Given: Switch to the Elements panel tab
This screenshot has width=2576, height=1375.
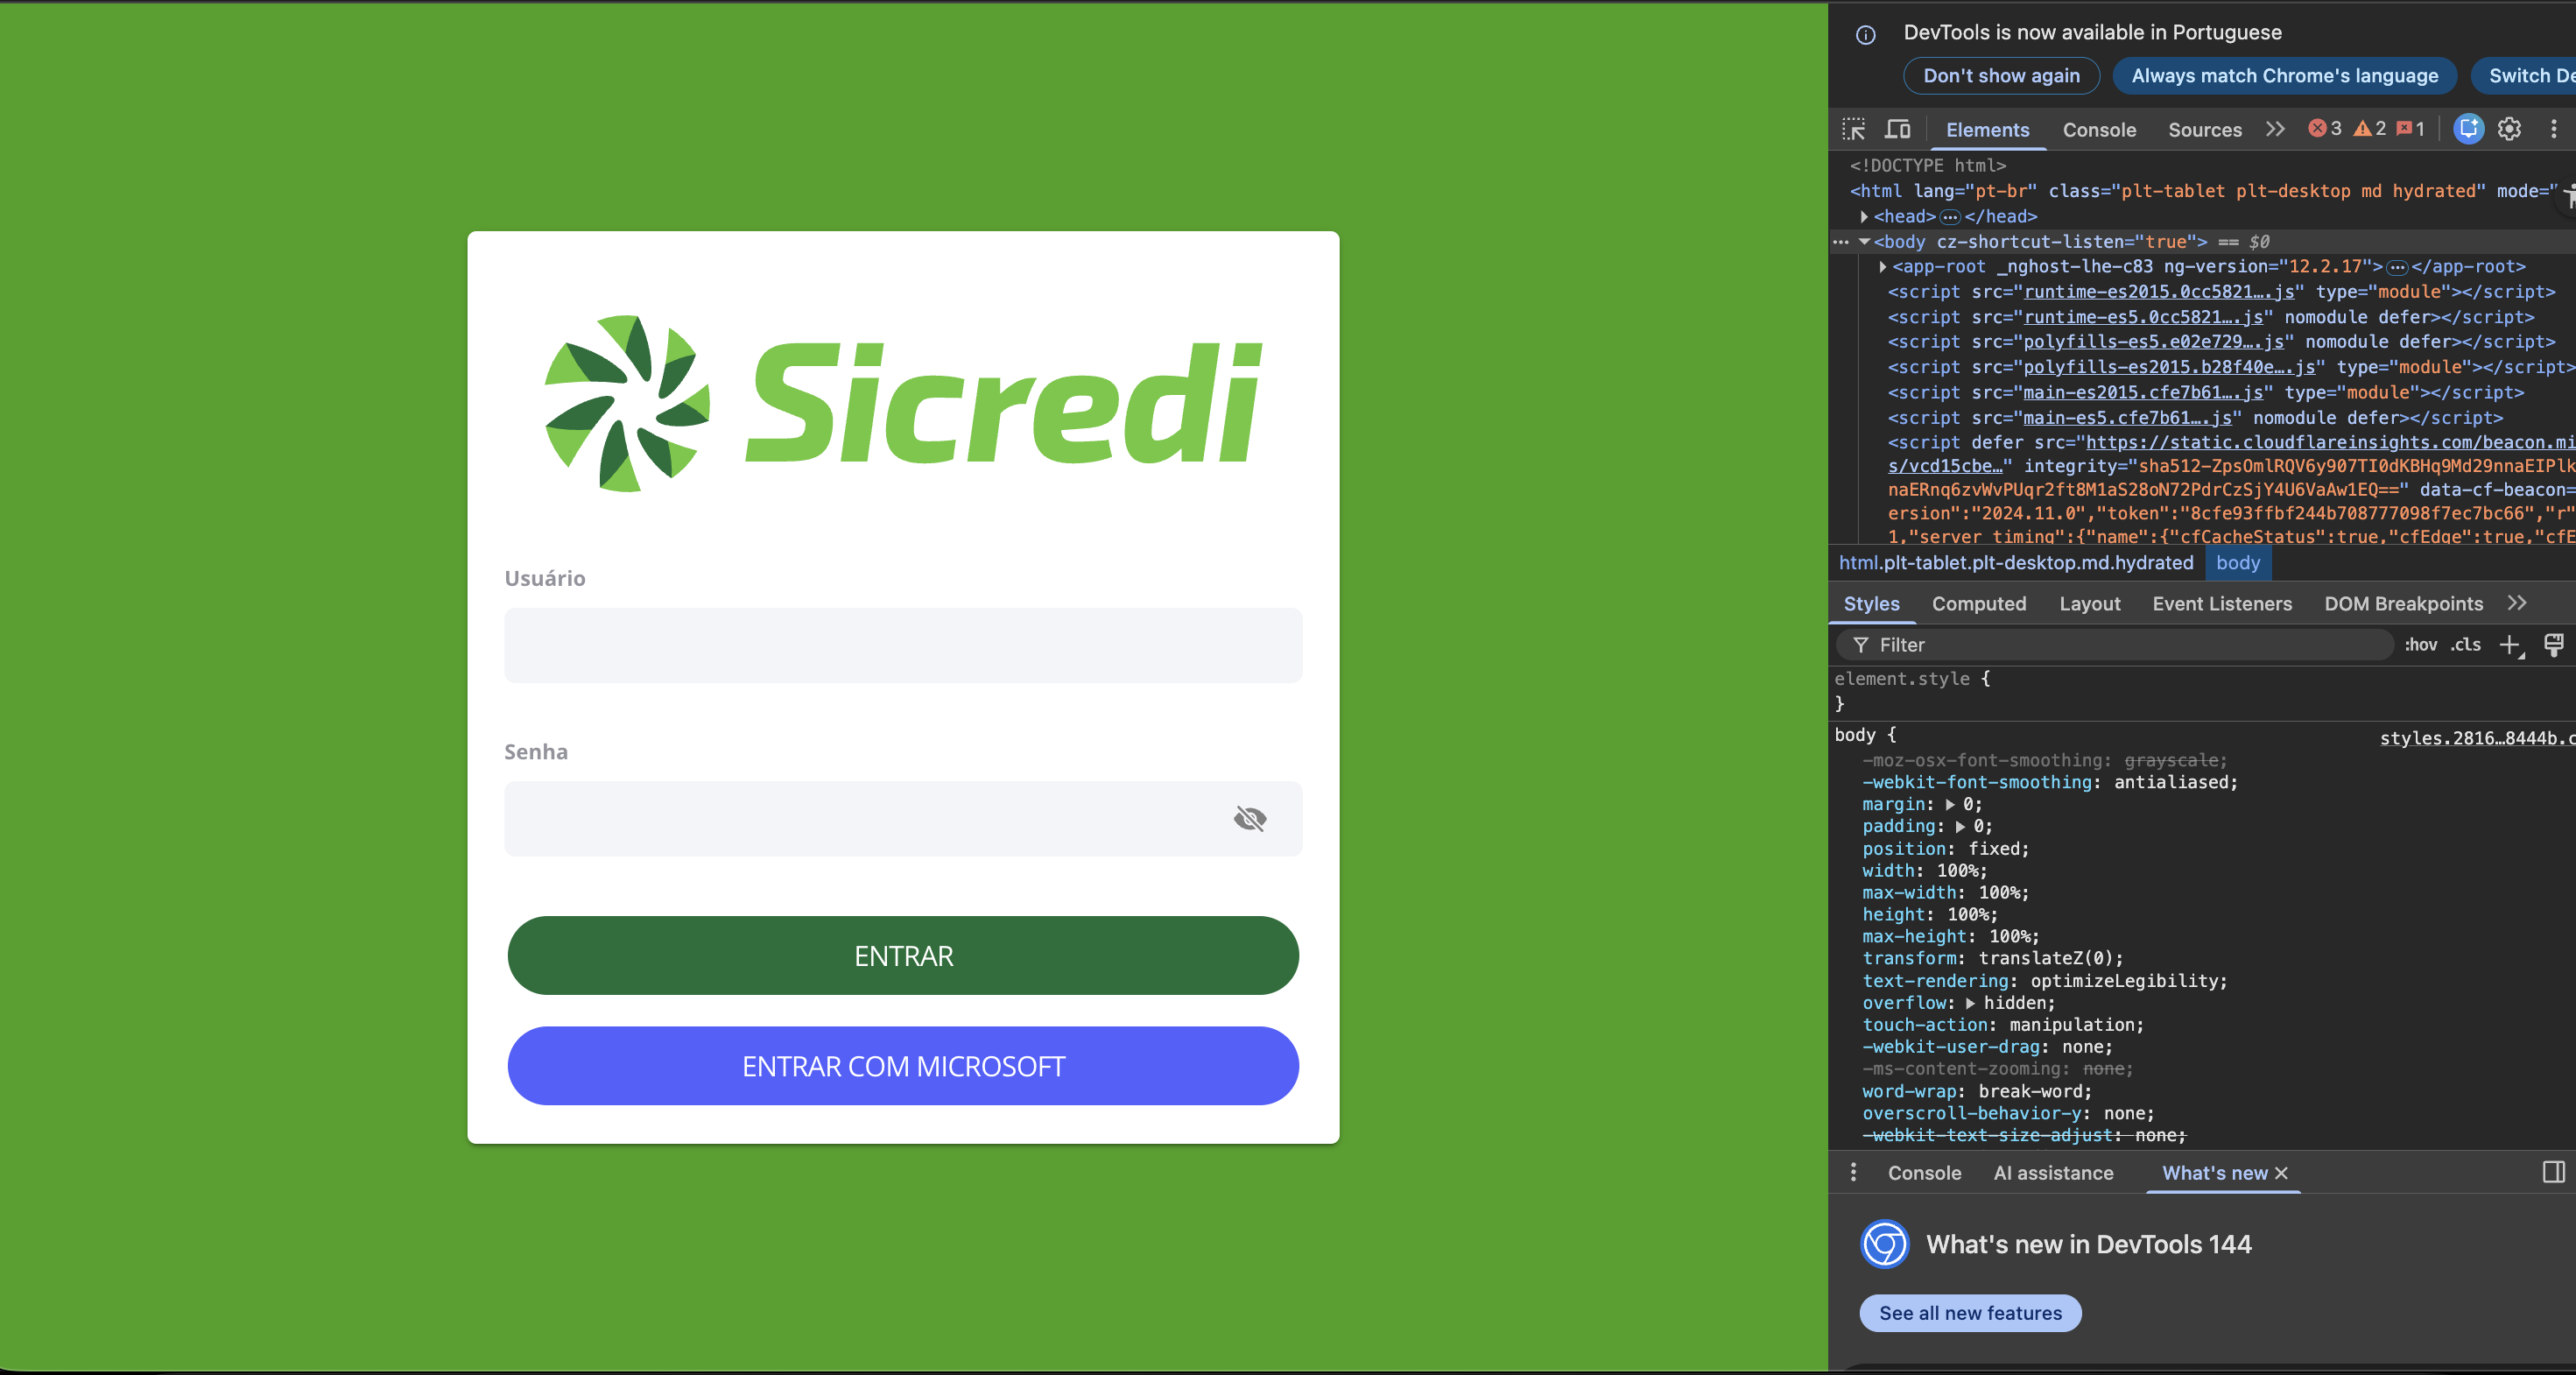Looking at the screenshot, I should (x=1987, y=130).
